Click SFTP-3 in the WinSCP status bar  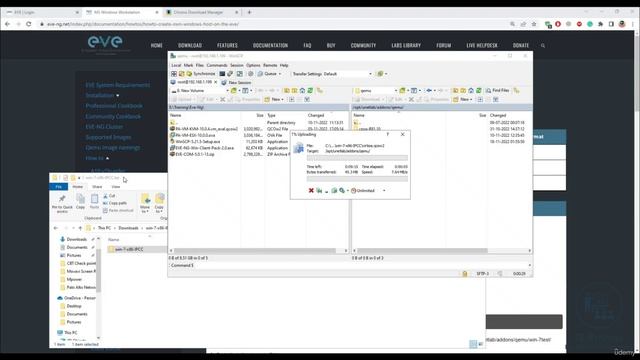click(x=482, y=273)
